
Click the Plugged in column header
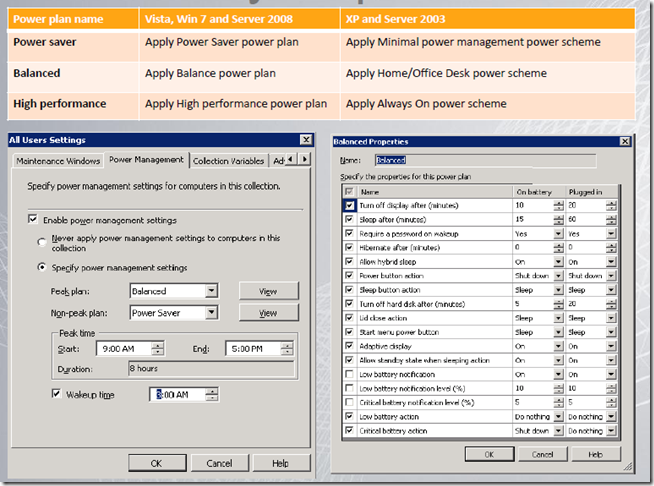pos(591,192)
